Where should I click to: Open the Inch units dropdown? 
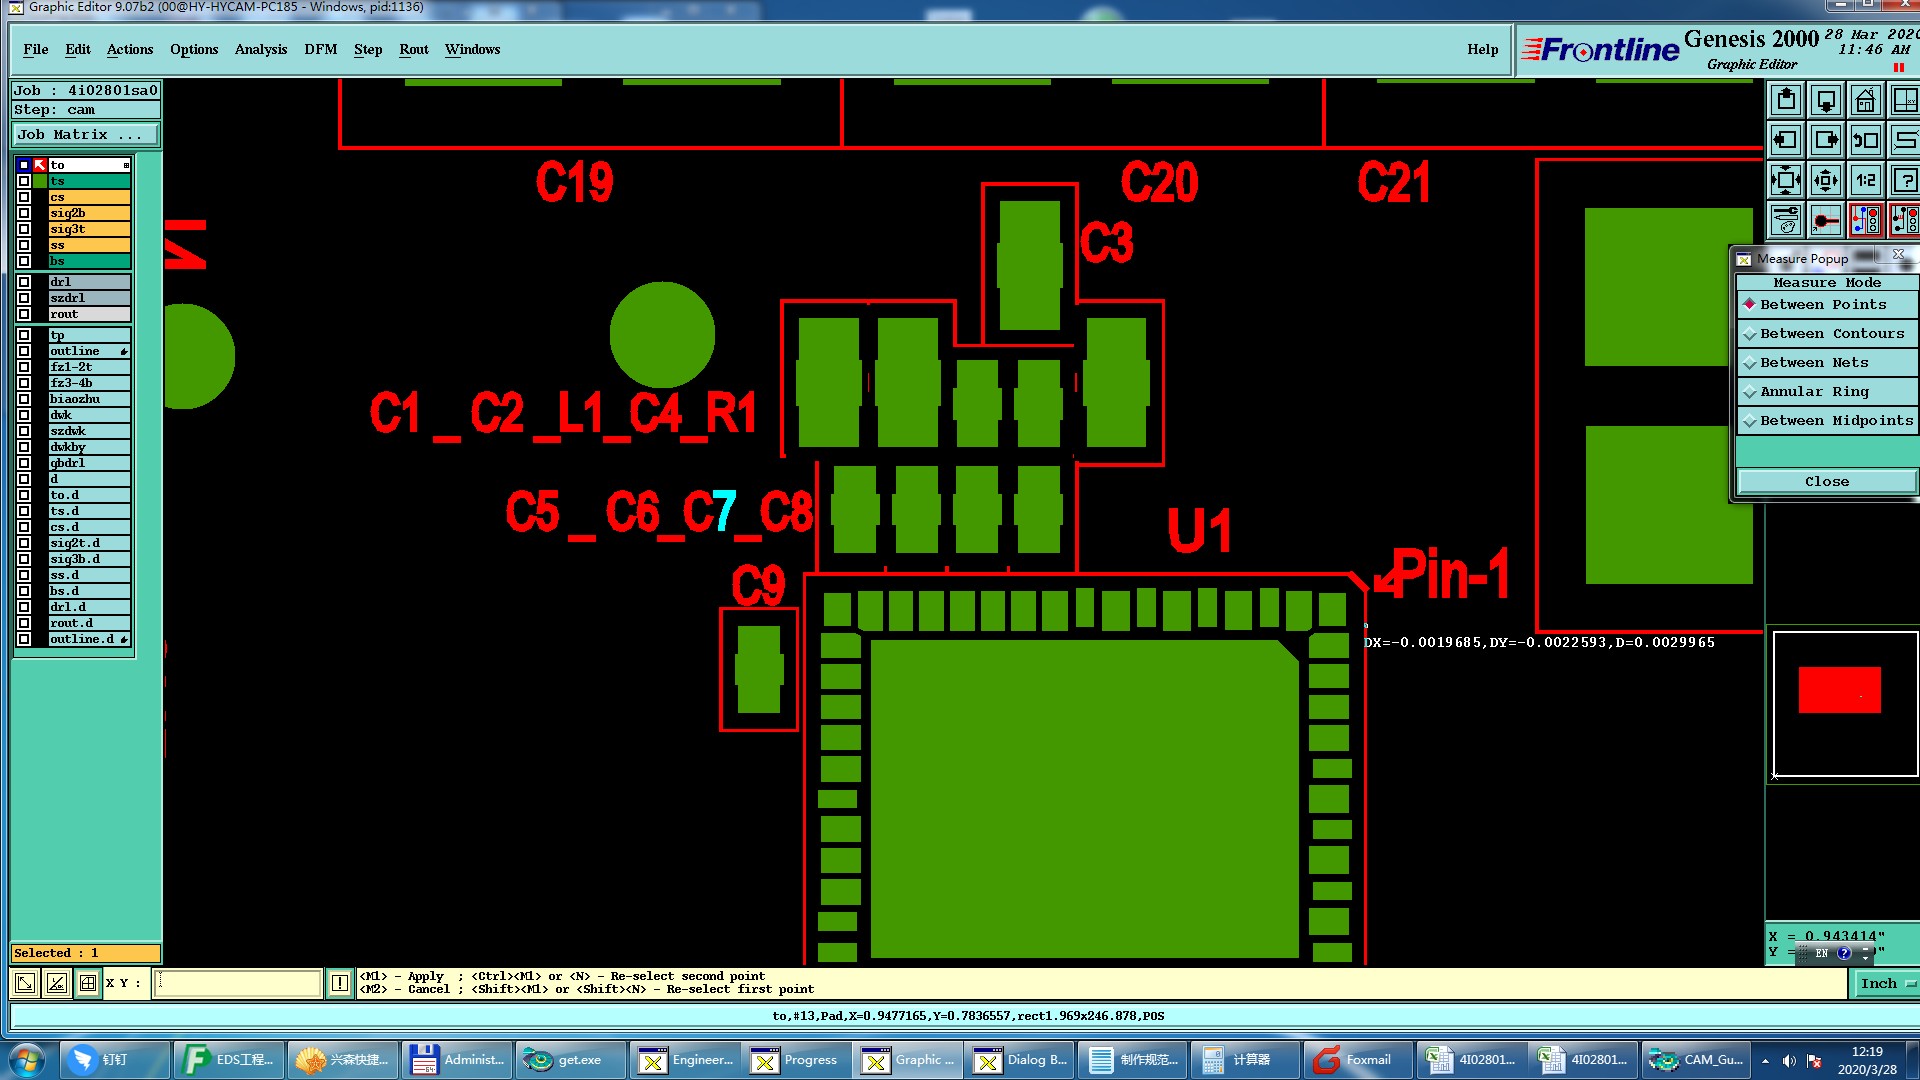pyautogui.click(x=1885, y=984)
